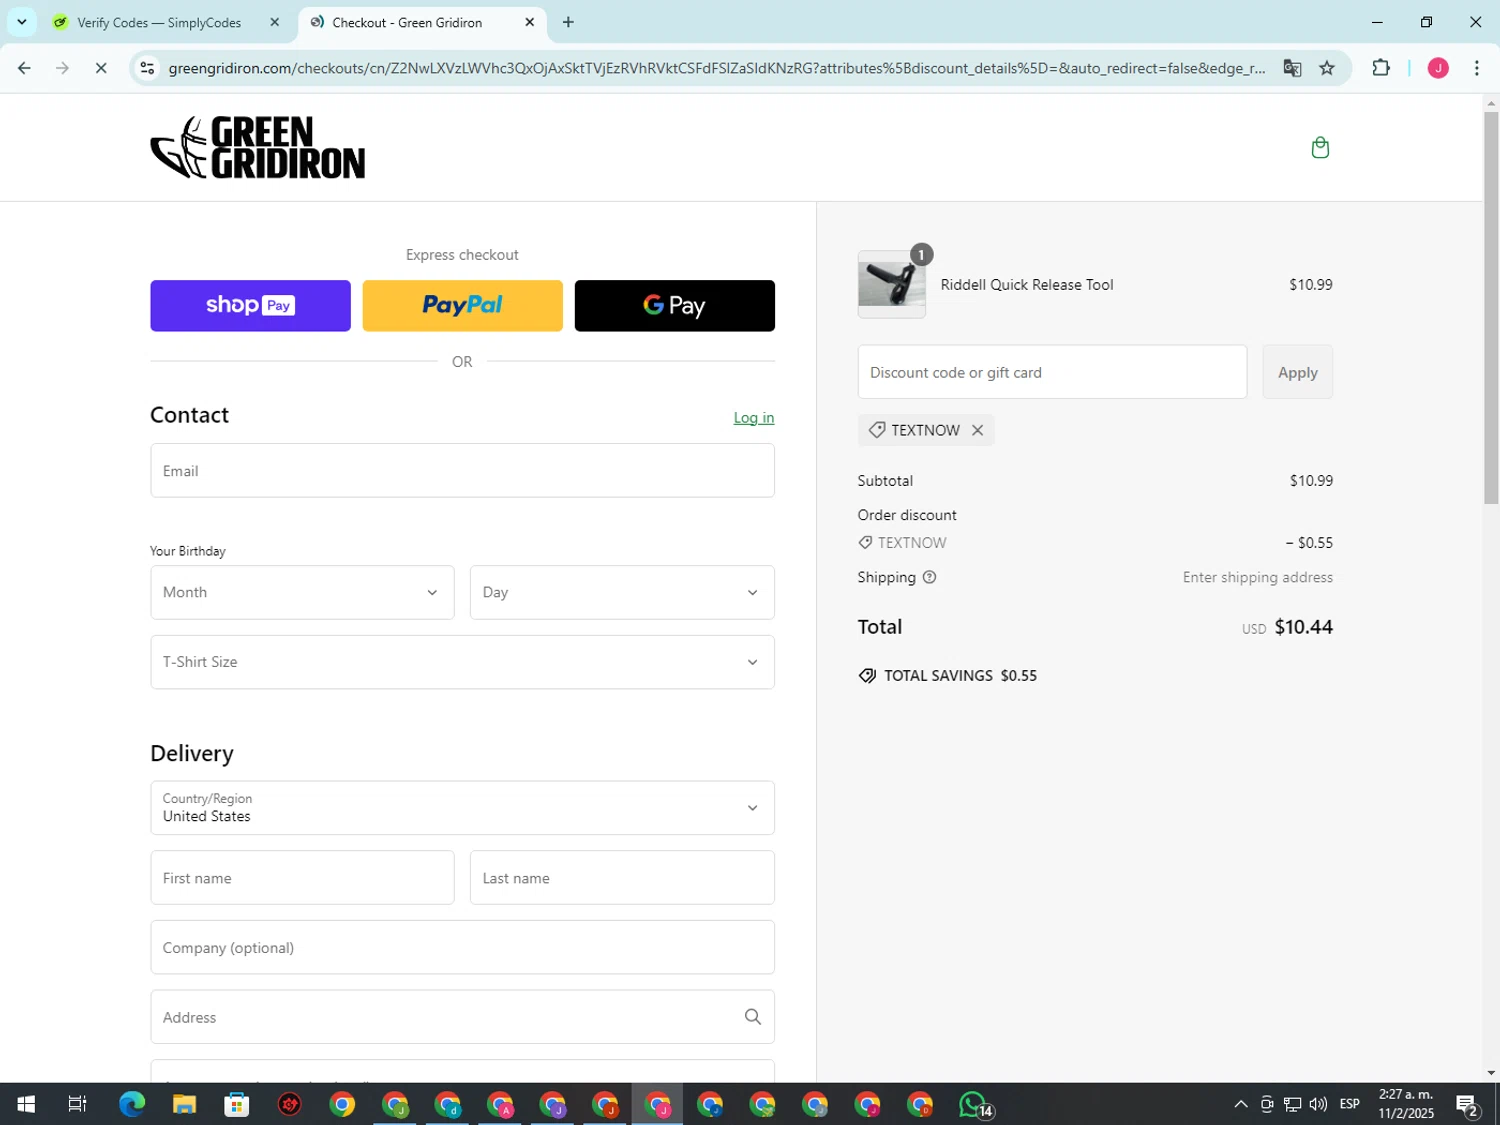Open the birthday Day dropdown
The width and height of the screenshot is (1500, 1125).
(622, 592)
